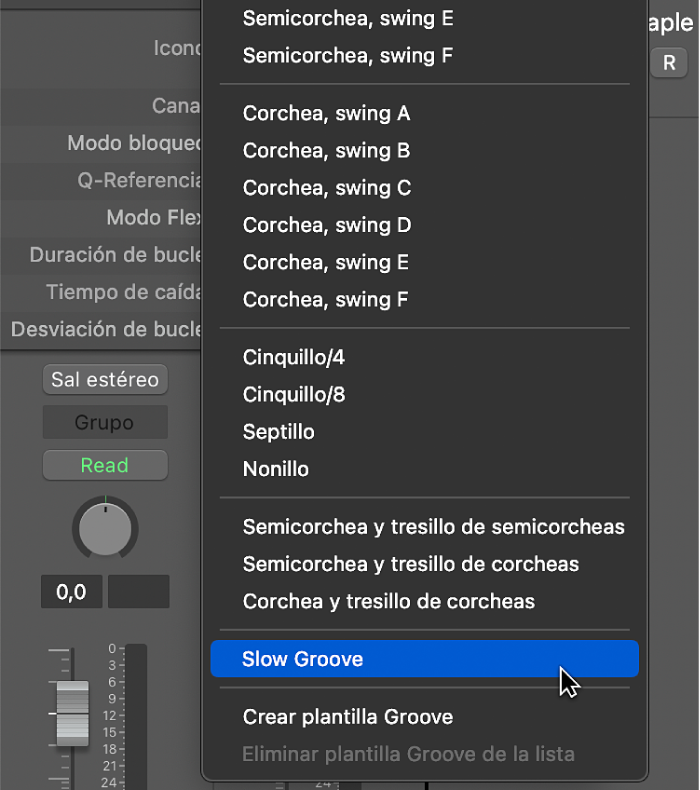This screenshot has width=700, height=790.
Task: Choose Cinquillo/4 quantize value
Action: (x=293, y=357)
